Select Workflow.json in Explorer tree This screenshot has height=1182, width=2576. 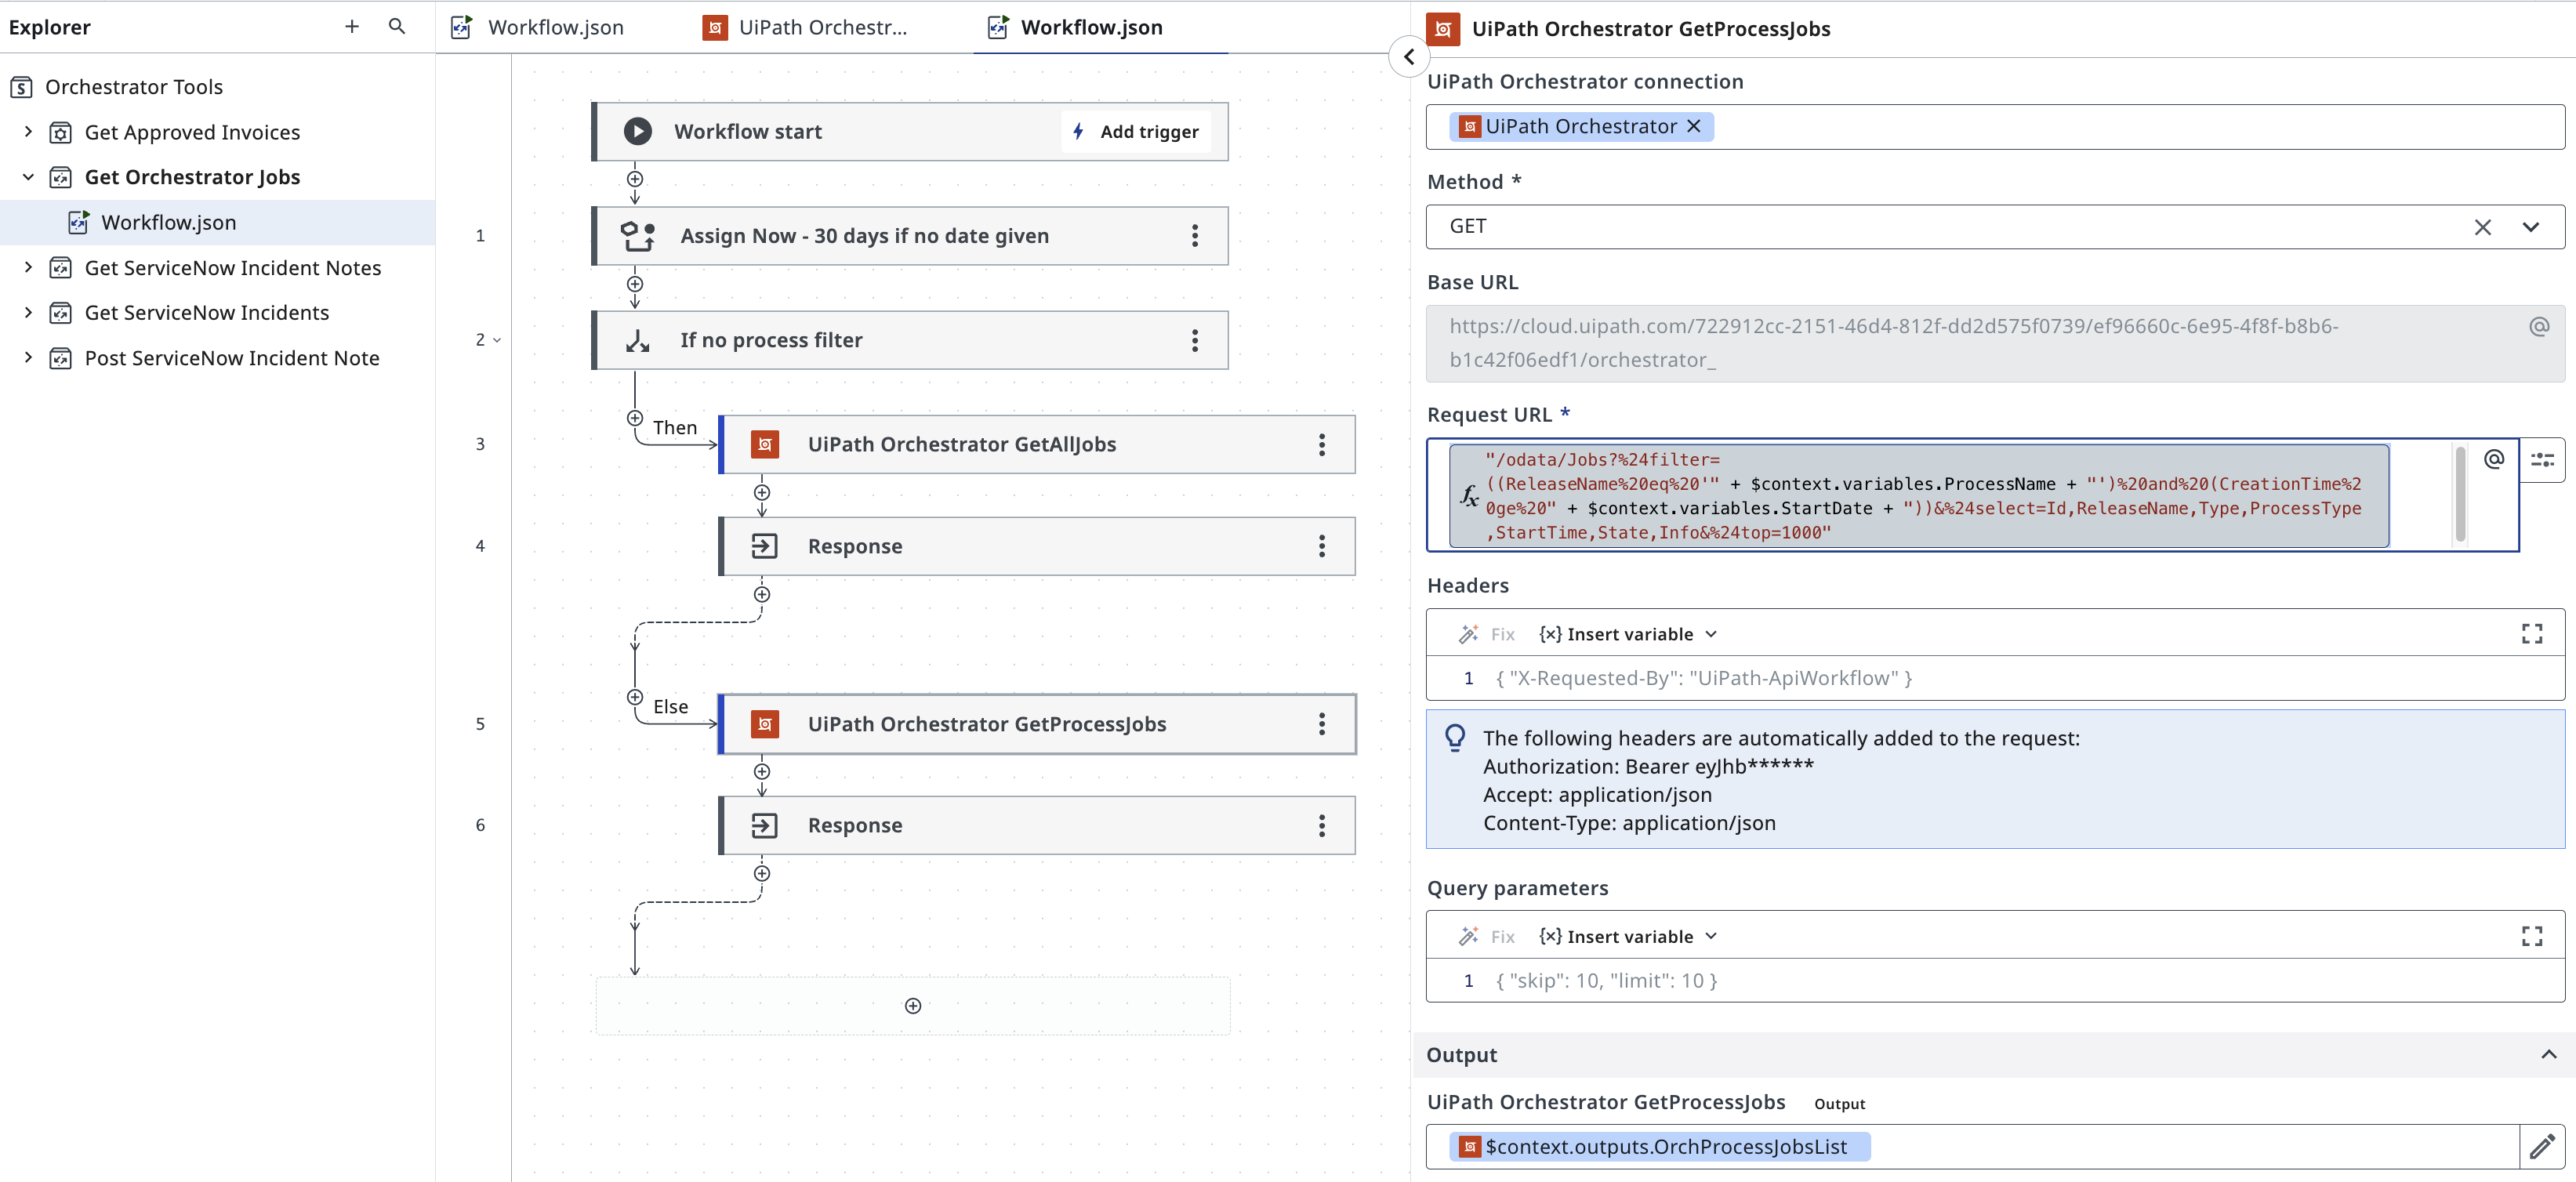(169, 222)
